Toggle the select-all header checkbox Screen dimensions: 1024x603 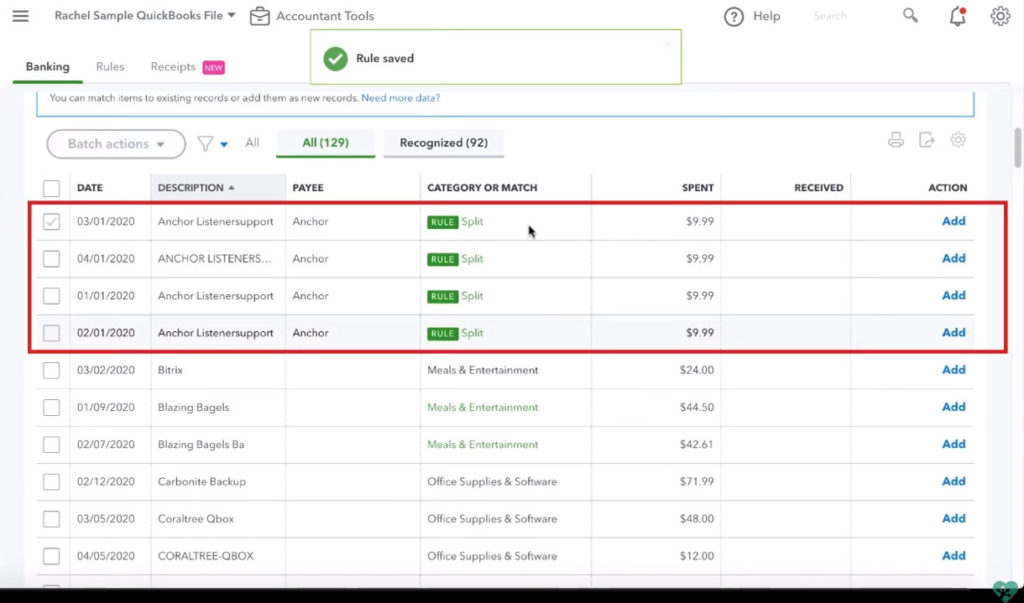pos(51,188)
